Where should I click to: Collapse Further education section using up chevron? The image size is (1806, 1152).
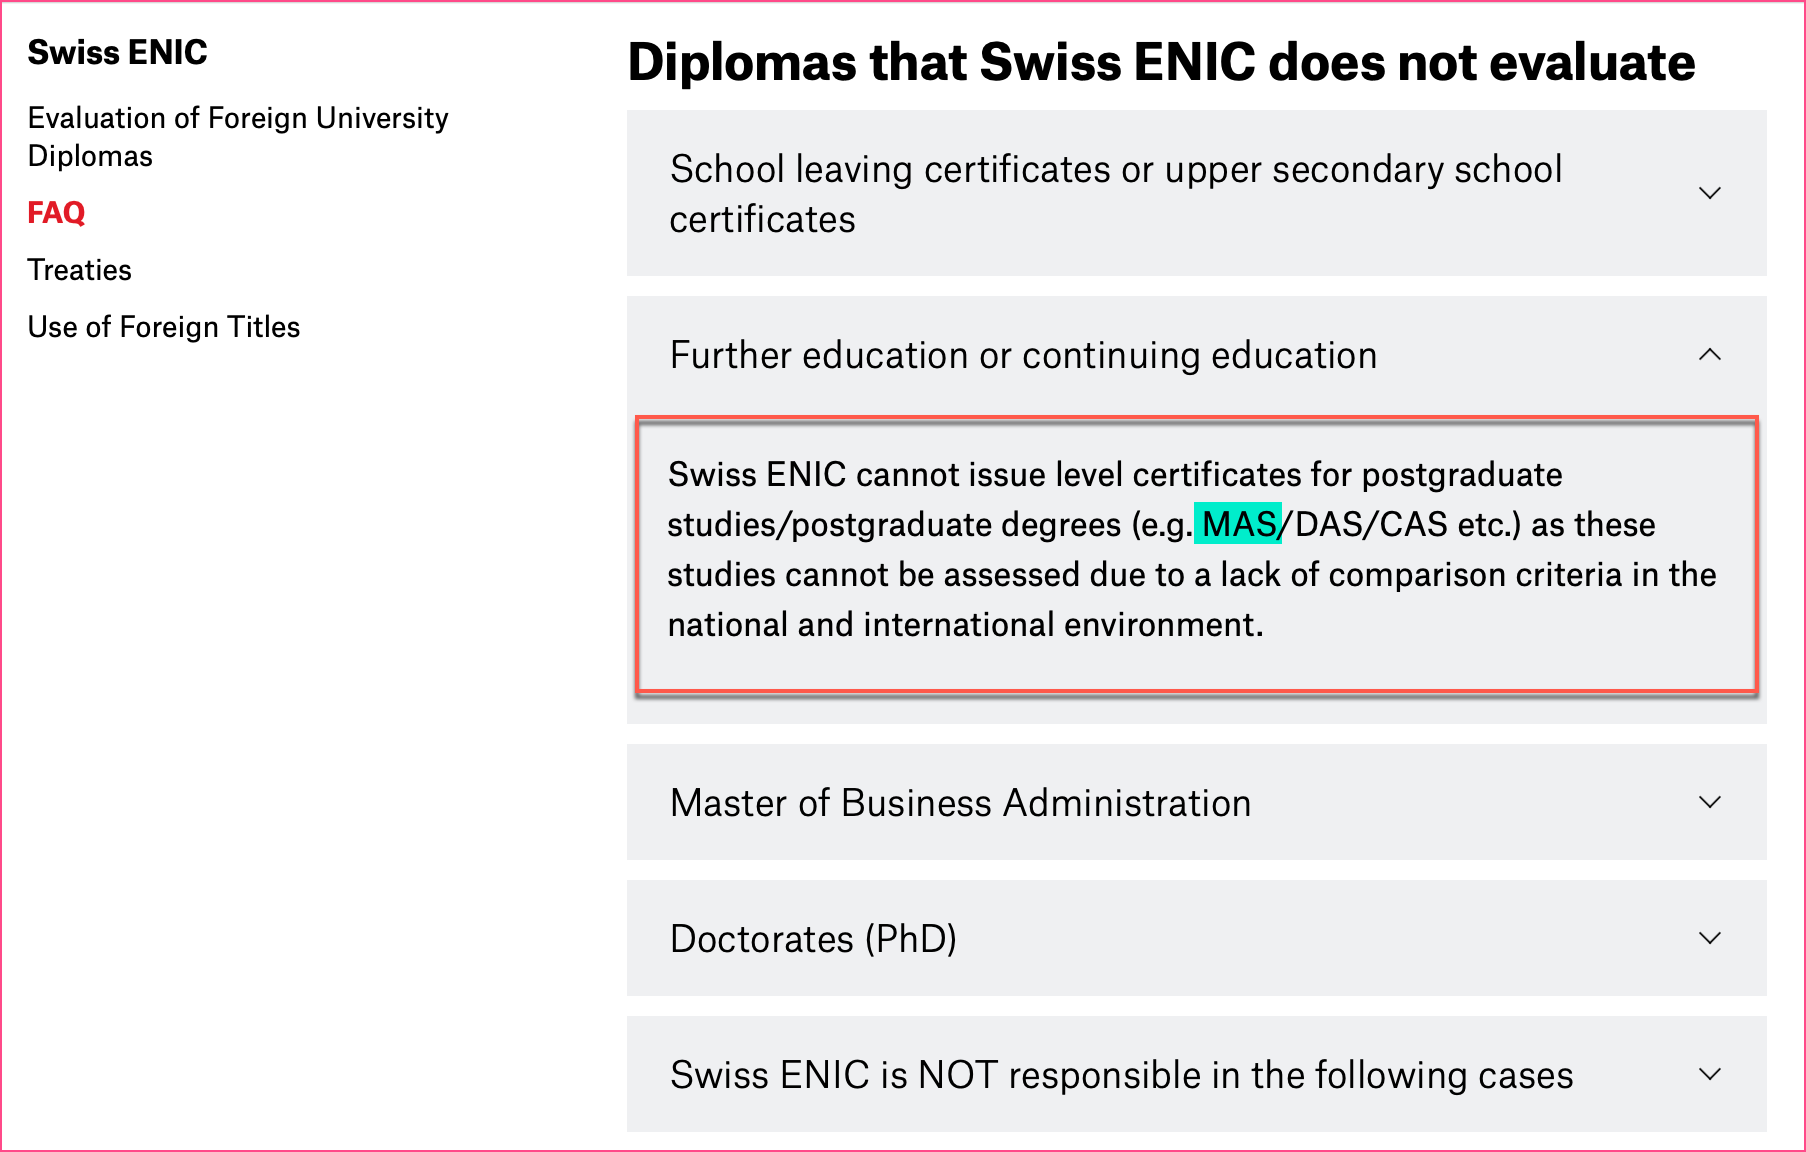pos(1710,355)
